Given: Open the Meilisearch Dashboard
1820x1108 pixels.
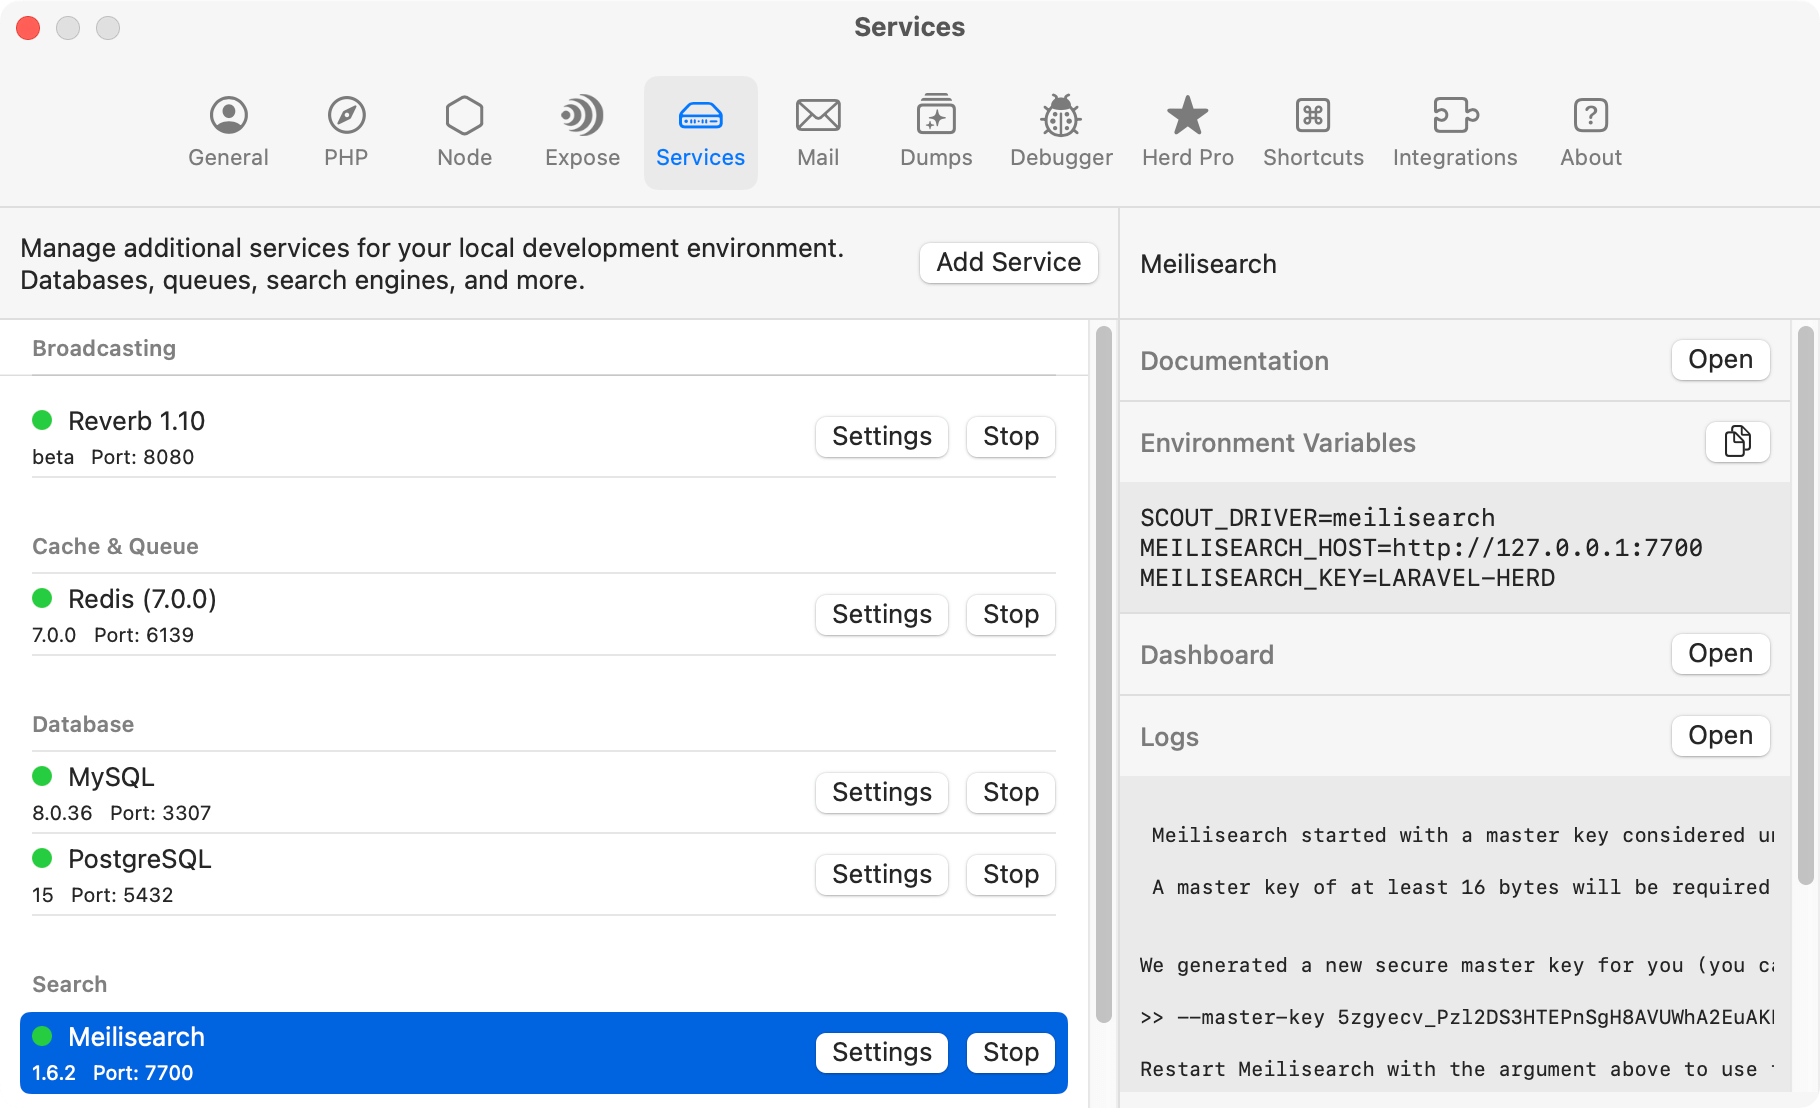Looking at the screenshot, I should pos(1720,654).
